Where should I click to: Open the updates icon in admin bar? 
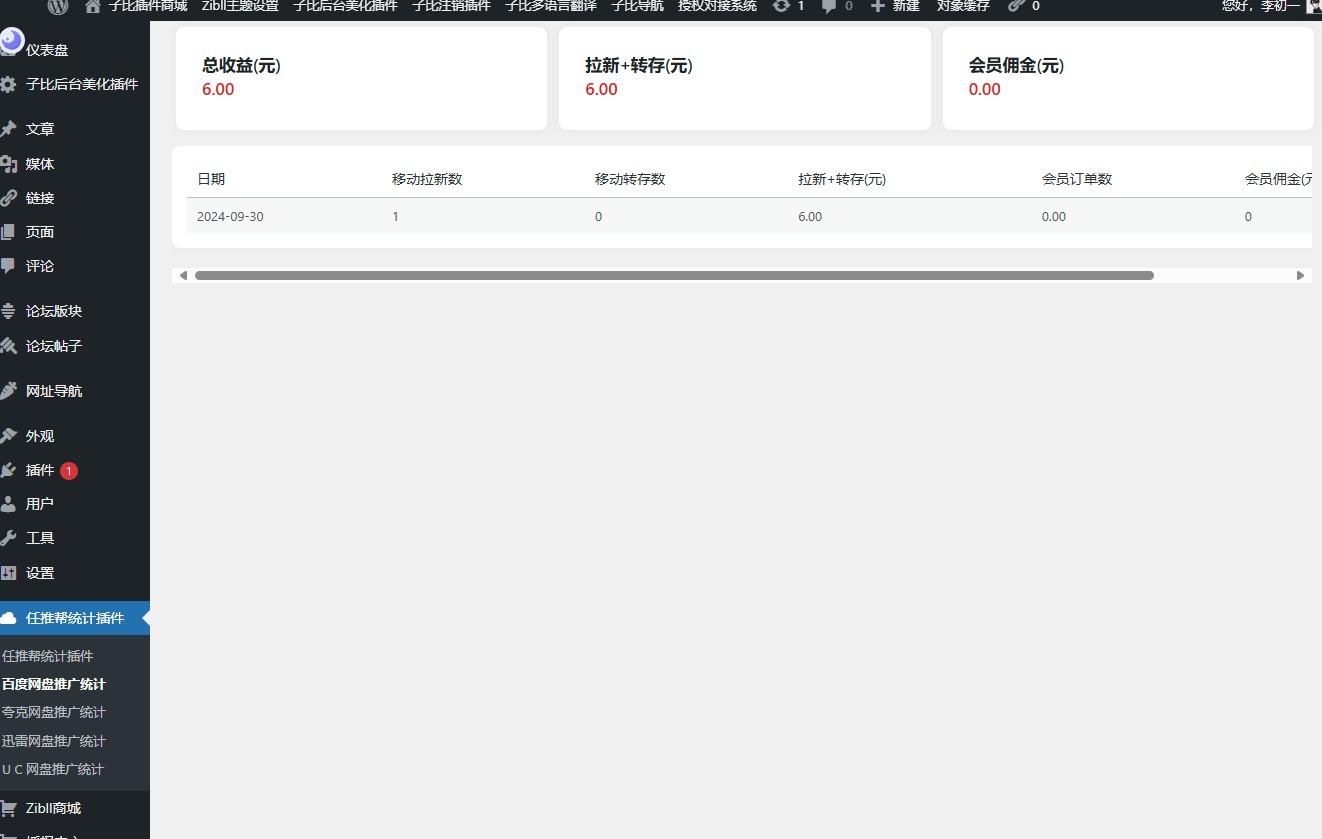tap(781, 6)
